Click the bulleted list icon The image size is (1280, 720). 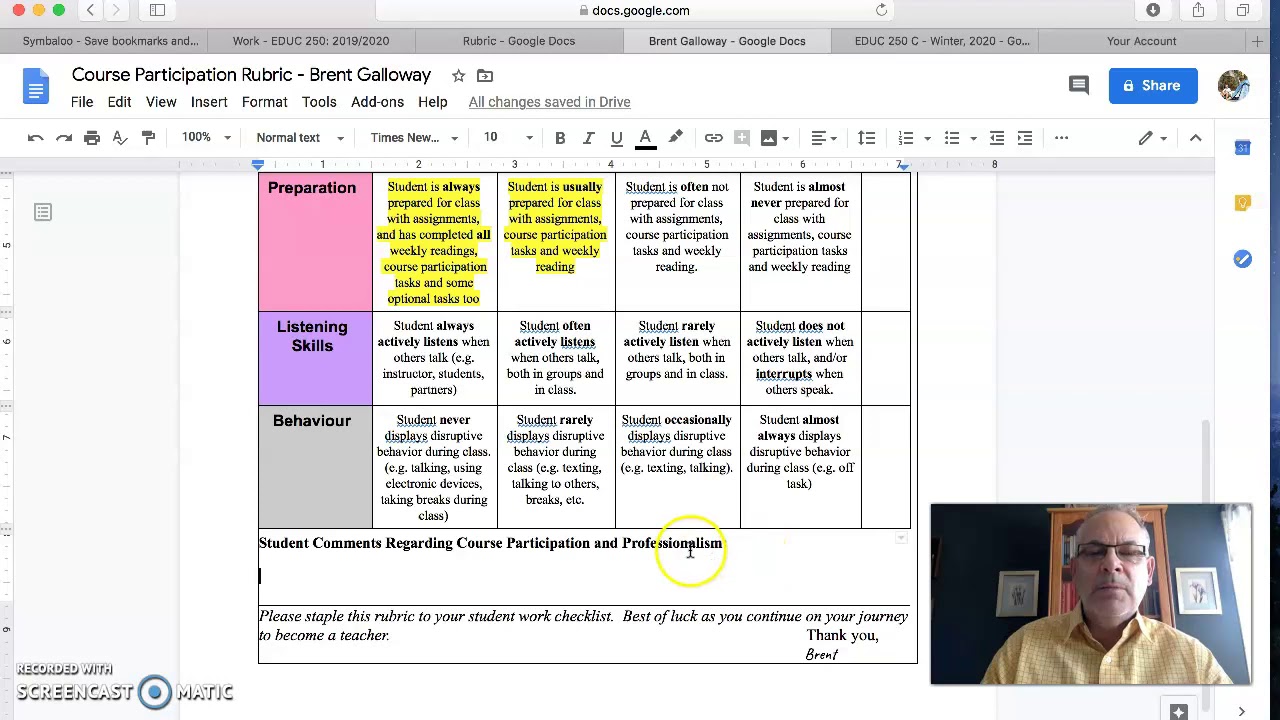951,138
